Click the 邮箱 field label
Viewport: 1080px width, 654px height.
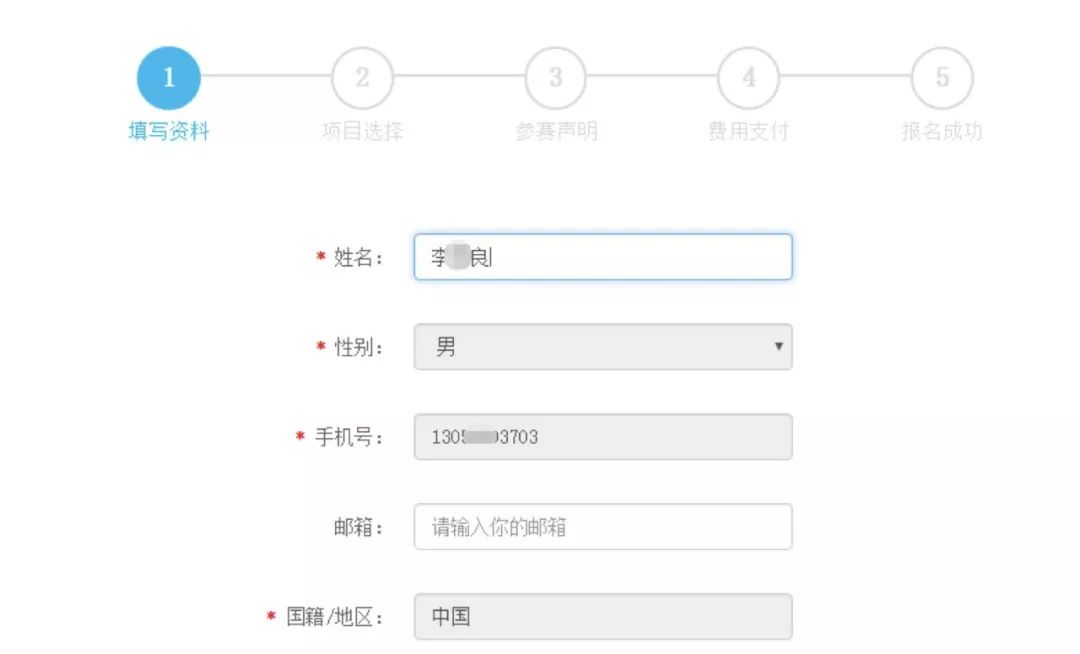click(x=359, y=527)
